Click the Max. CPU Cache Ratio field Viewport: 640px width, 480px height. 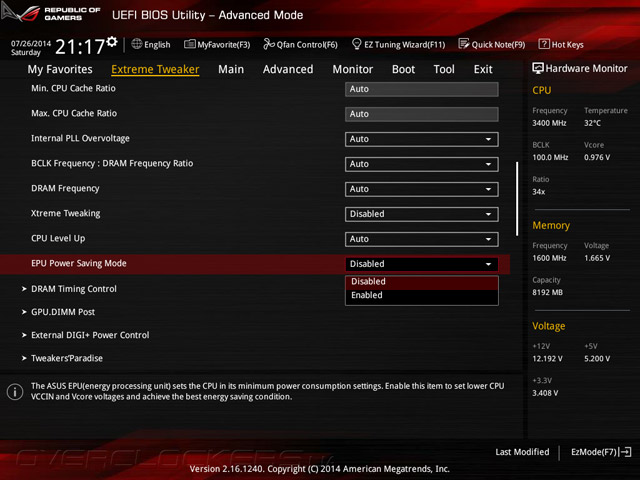(x=422, y=114)
